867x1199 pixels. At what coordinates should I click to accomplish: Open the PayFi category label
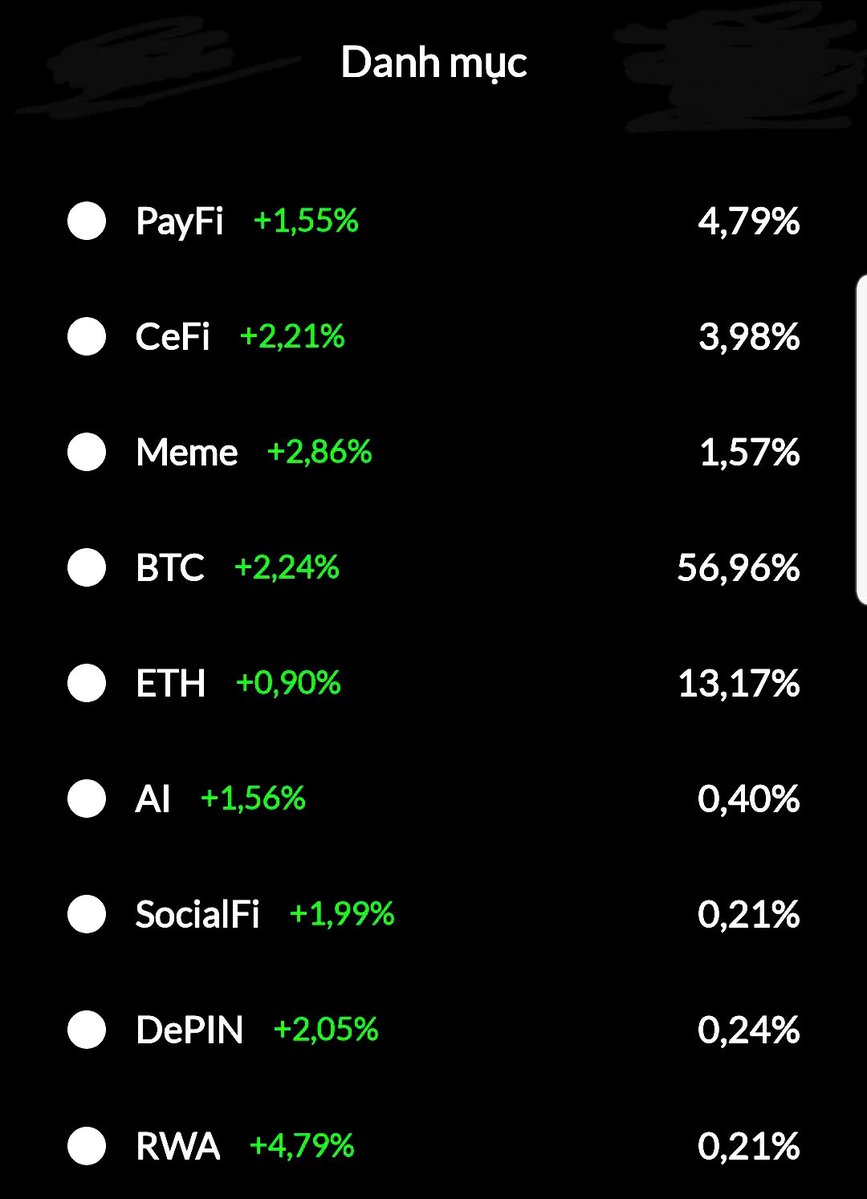point(180,222)
